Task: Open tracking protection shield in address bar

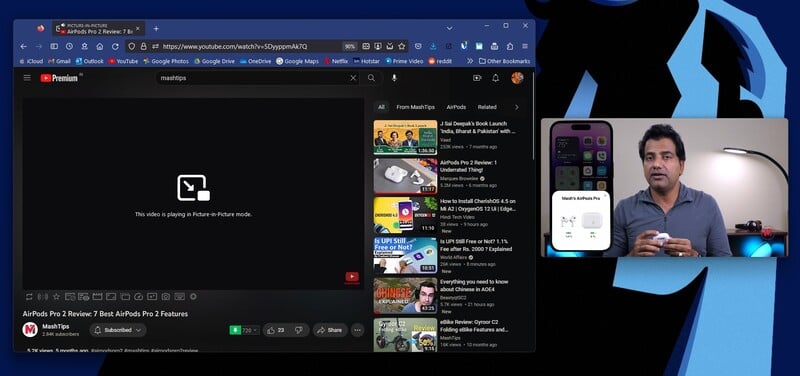Action: pos(132,46)
